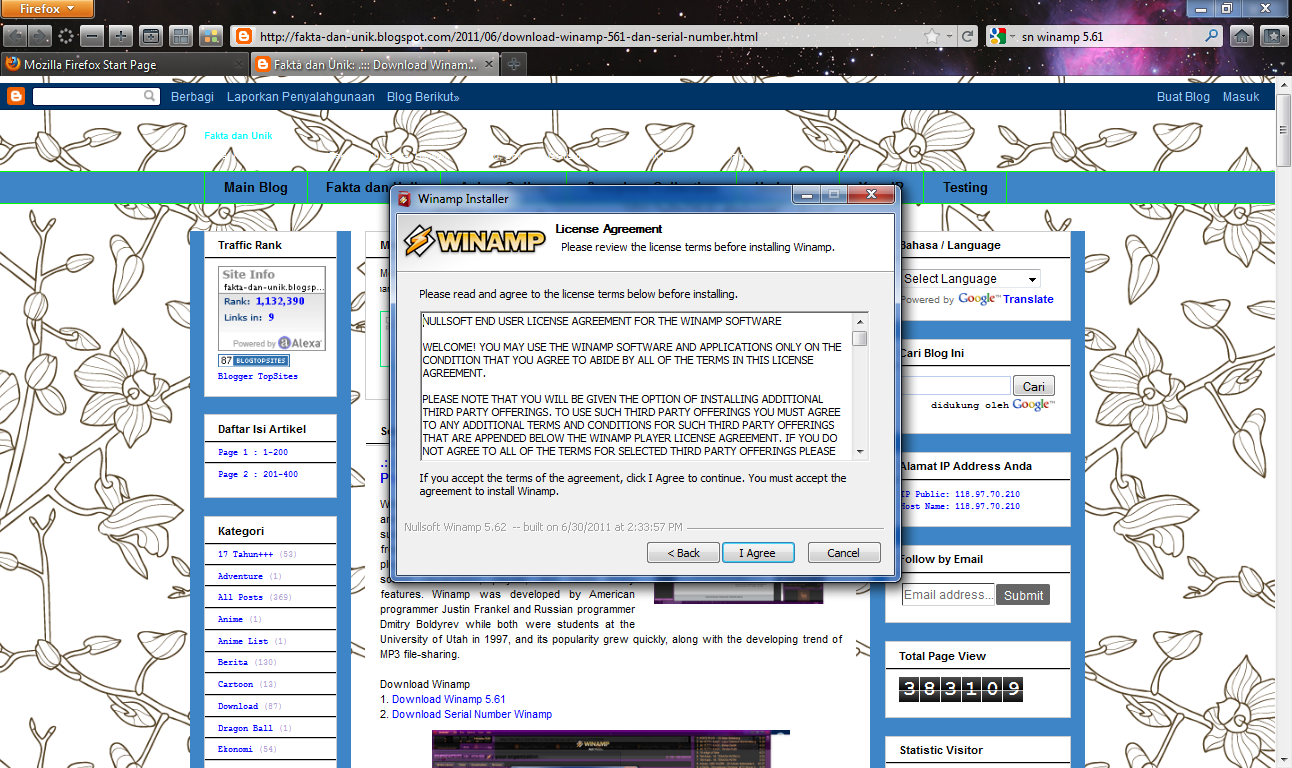Image resolution: width=1292 pixels, height=768 pixels.
Task: Zoom in with the plus toolbar icon
Action: pyautogui.click(x=120, y=37)
